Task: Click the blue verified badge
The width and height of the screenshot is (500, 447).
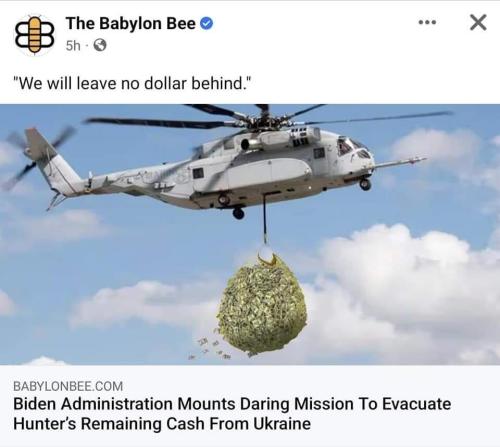Action: click(x=206, y=23)
